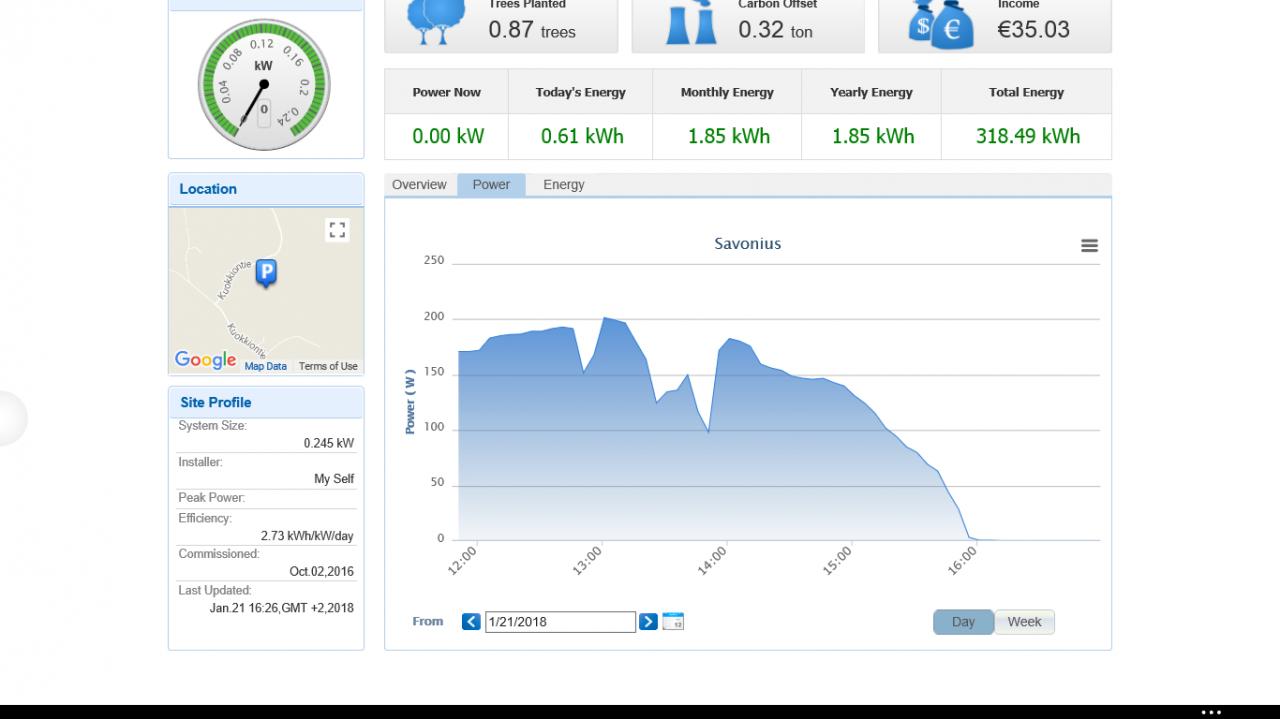Click the blue P map marker
1280x719 pixels.
pyautogui.click(x=266, y=273)
